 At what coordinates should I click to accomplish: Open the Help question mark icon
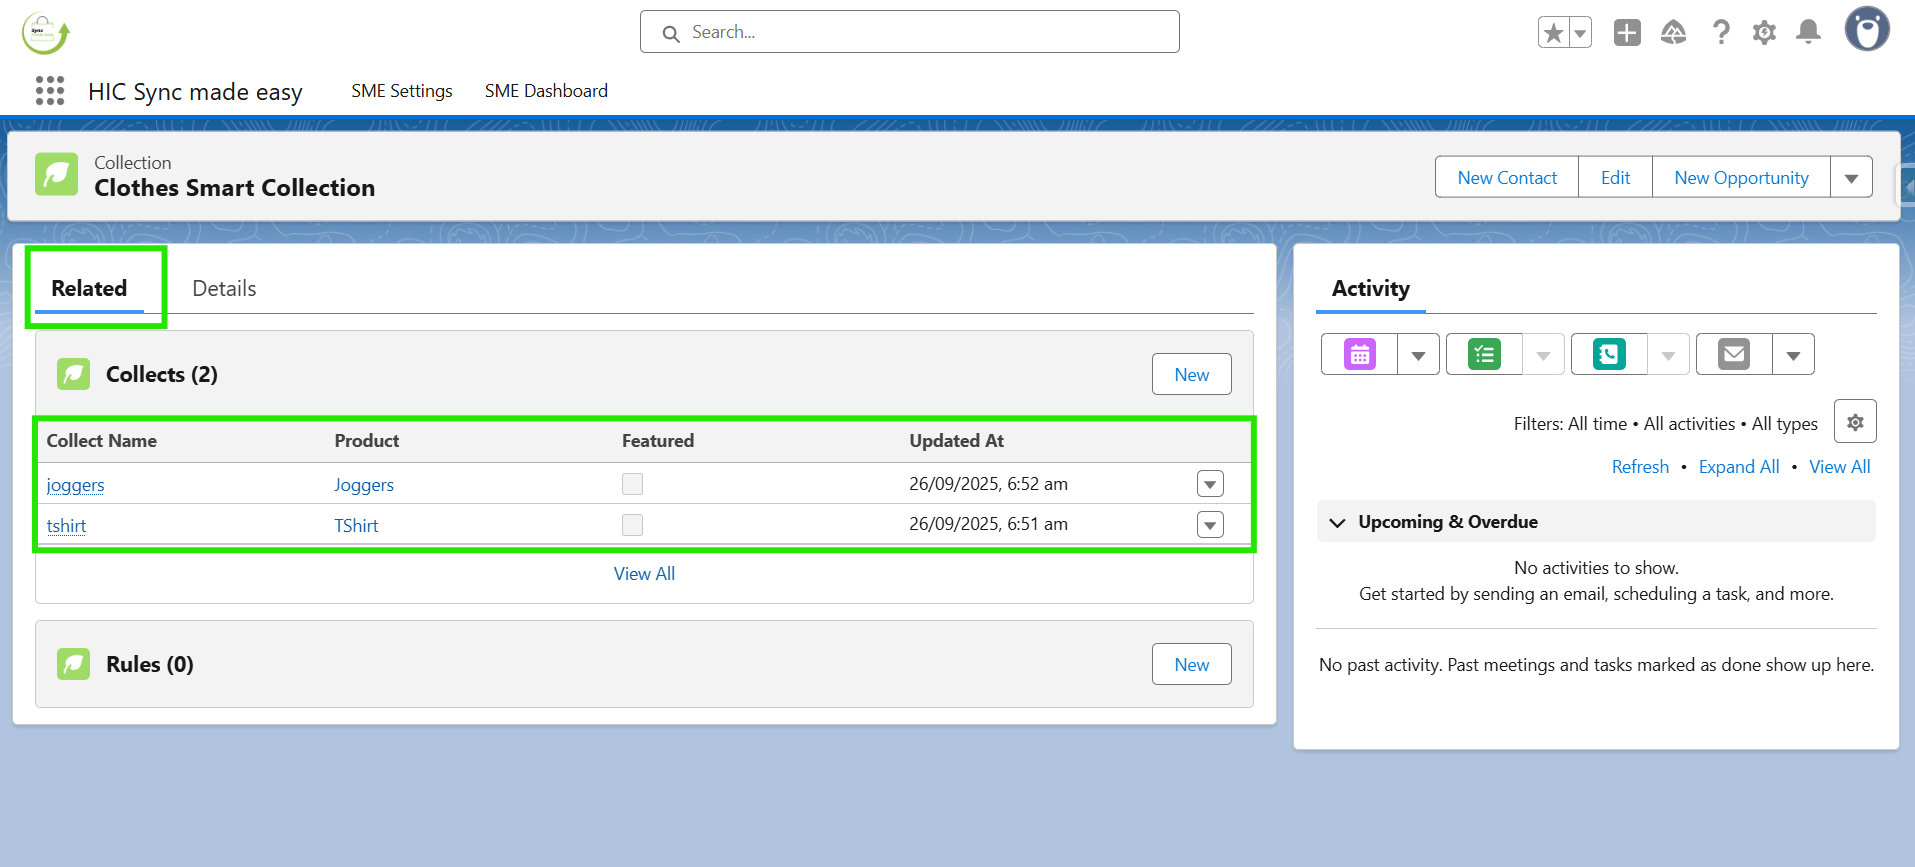(x=1720, y=33)
